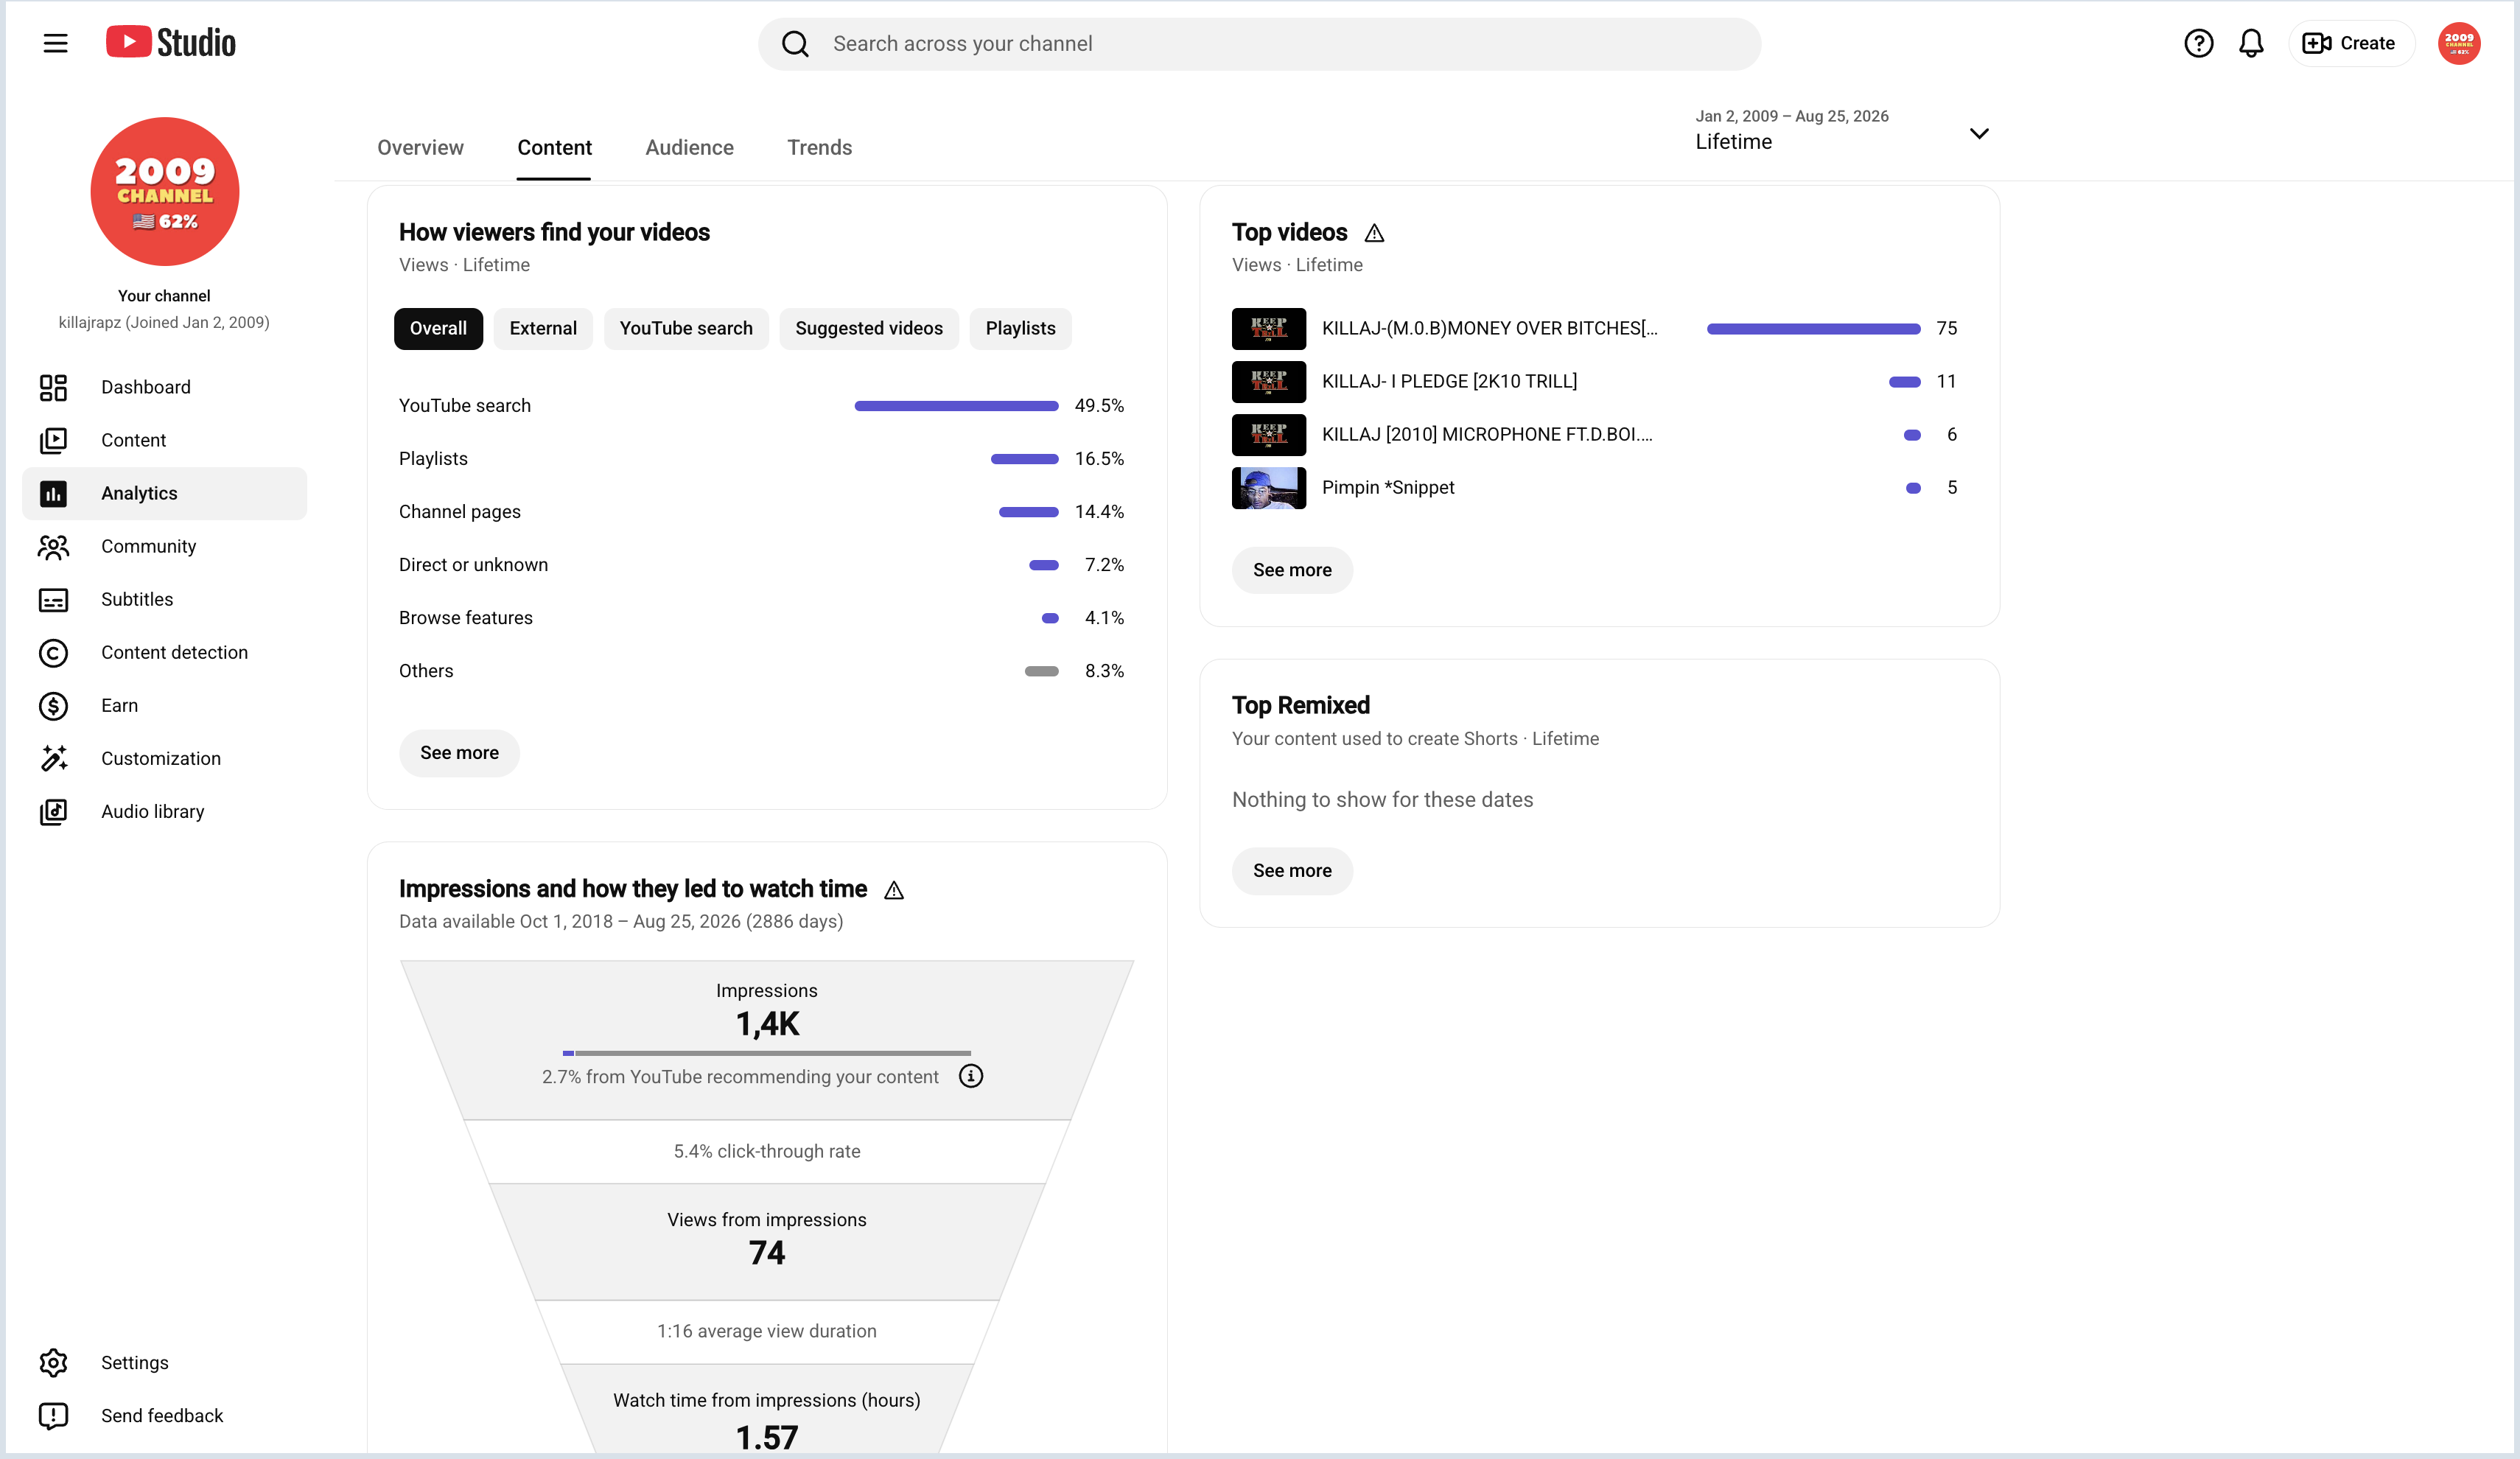Click the Browse features row label
2520x1459 pixels.
[x=465, y=617]
